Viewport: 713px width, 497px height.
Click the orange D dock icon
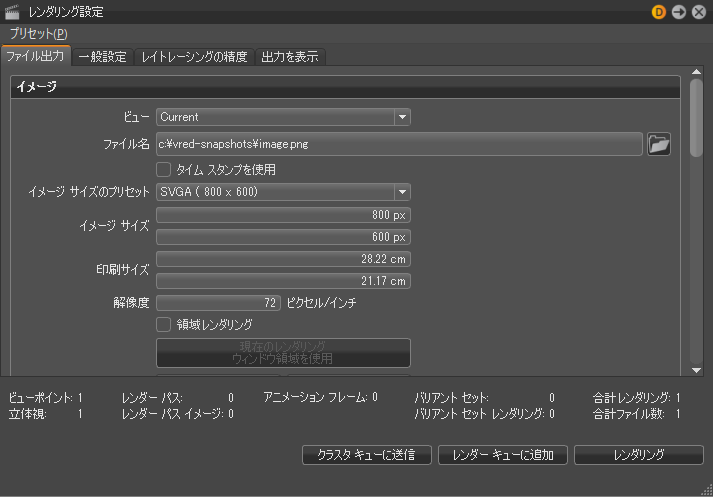(x=658, y=12)
